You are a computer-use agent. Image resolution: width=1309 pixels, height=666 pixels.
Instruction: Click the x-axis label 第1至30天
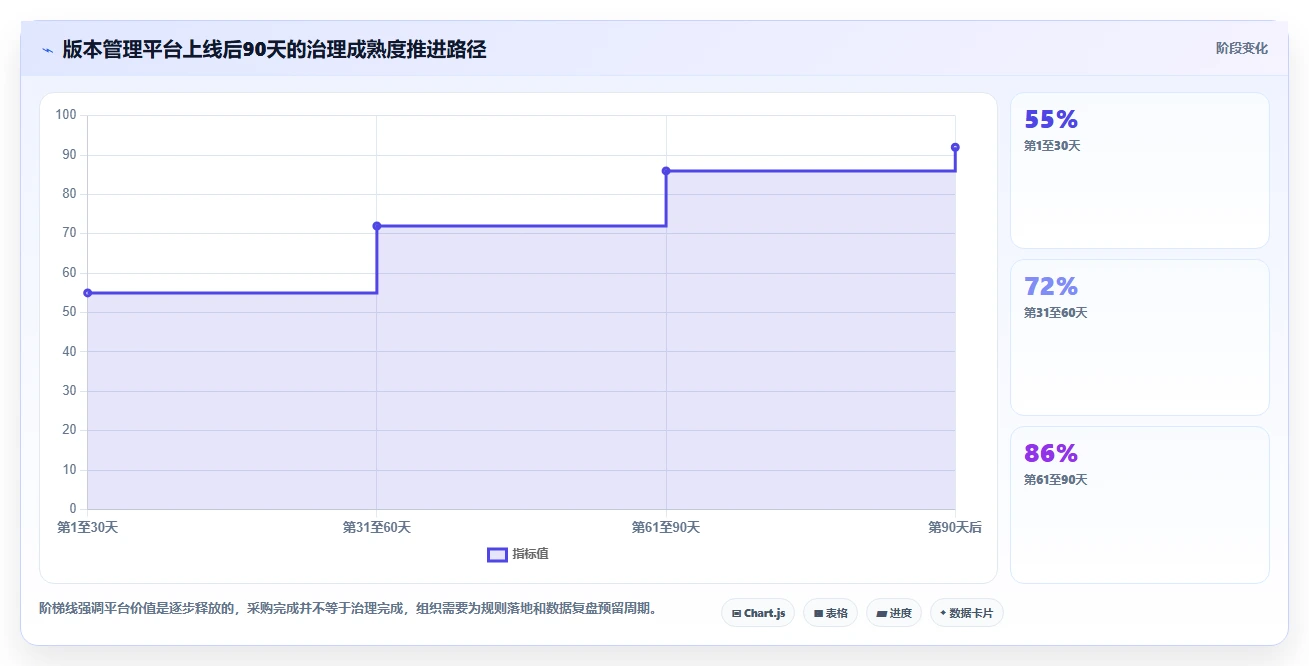click(88, 527)
